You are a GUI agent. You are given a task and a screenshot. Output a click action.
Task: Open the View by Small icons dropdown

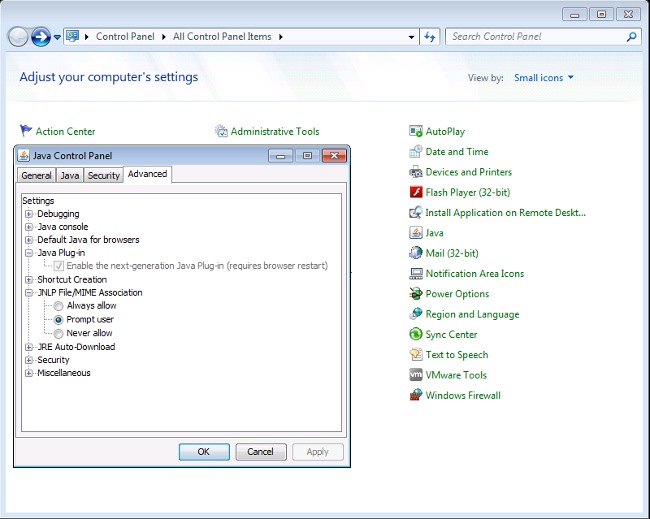click(543, 78)
